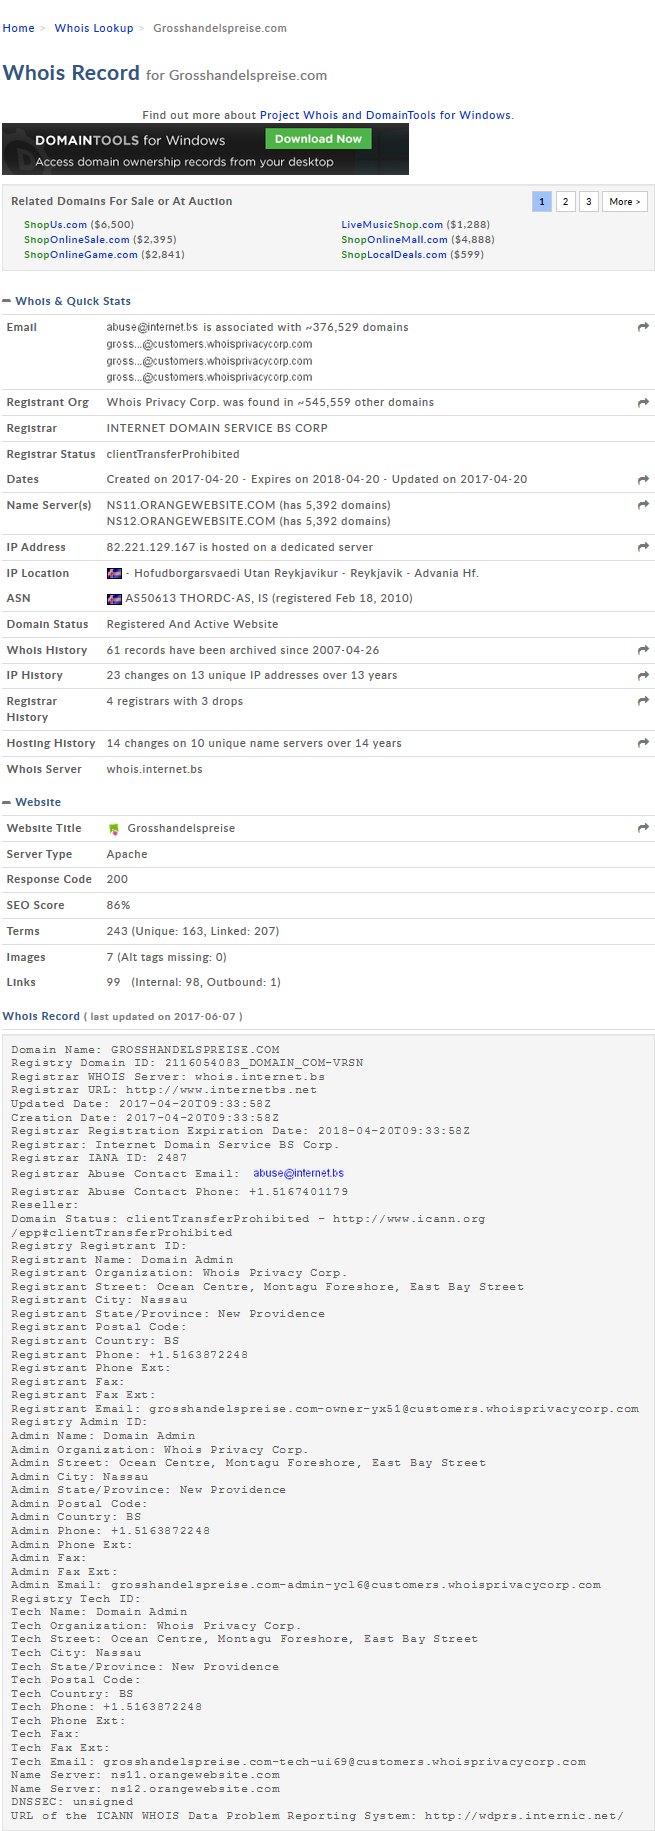Select page 1 of related domains
Image resolution: width=655 pixels, height=1831 pixels.
point(542,202)
